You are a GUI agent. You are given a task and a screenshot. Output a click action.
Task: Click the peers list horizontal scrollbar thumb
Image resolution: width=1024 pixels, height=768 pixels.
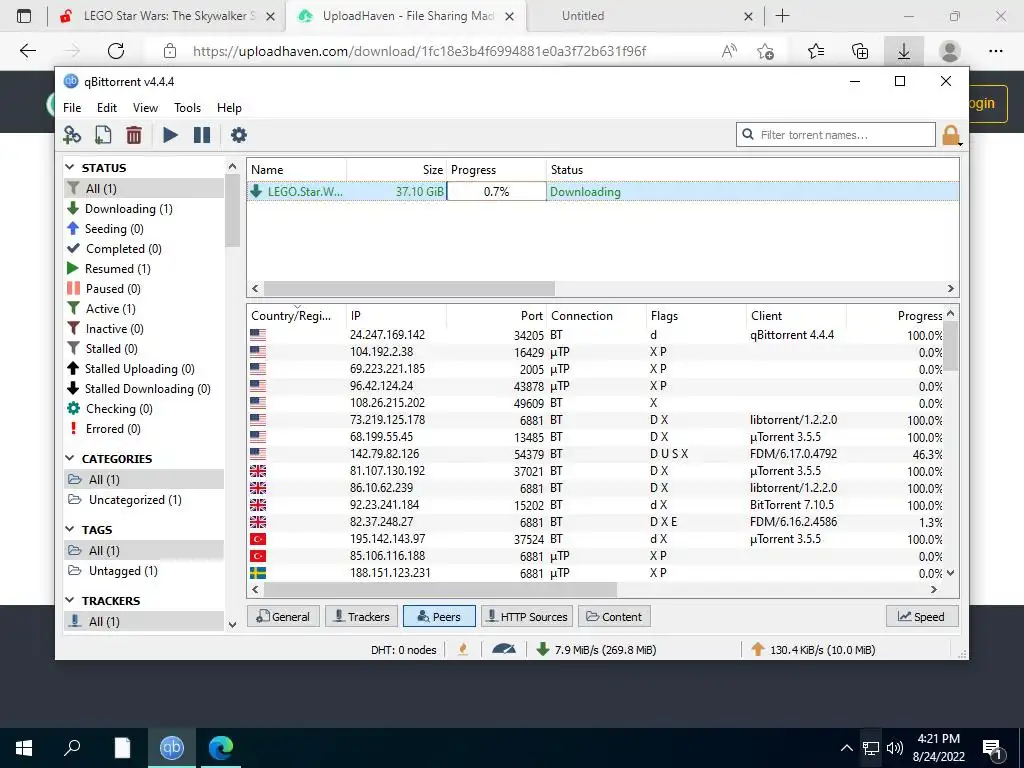[x=440, y=590]
